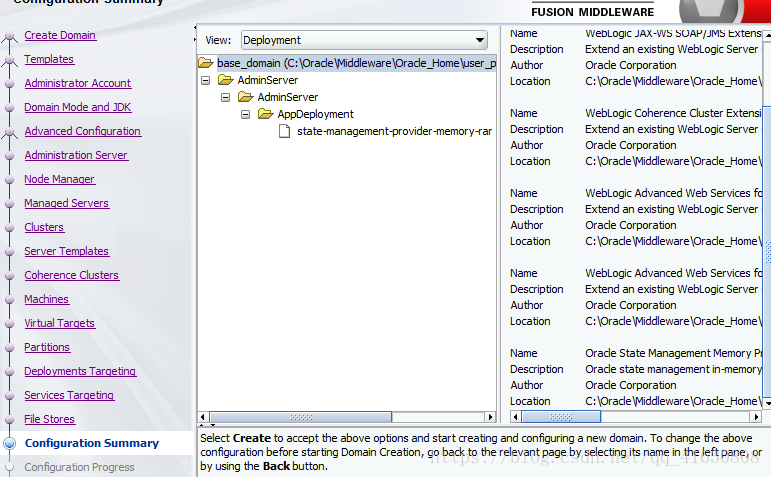Click tree panel scroll left arrow
This screenshot has width=771, height=477.
click(x=203, y=417)
